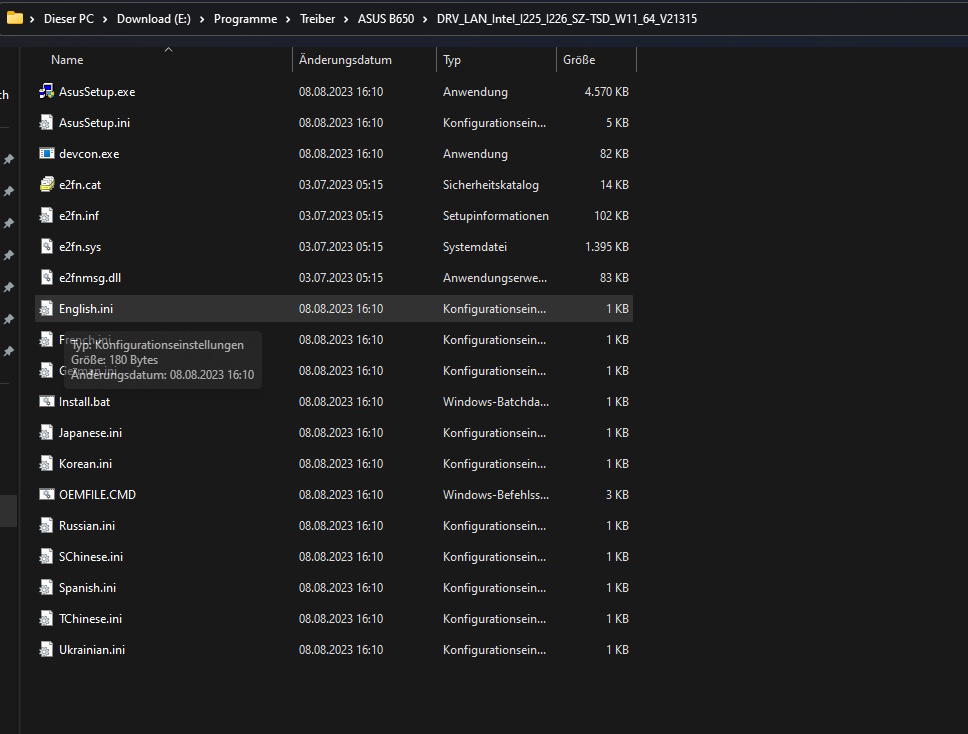Click the Systemdatei type cell

pos(474,247)
